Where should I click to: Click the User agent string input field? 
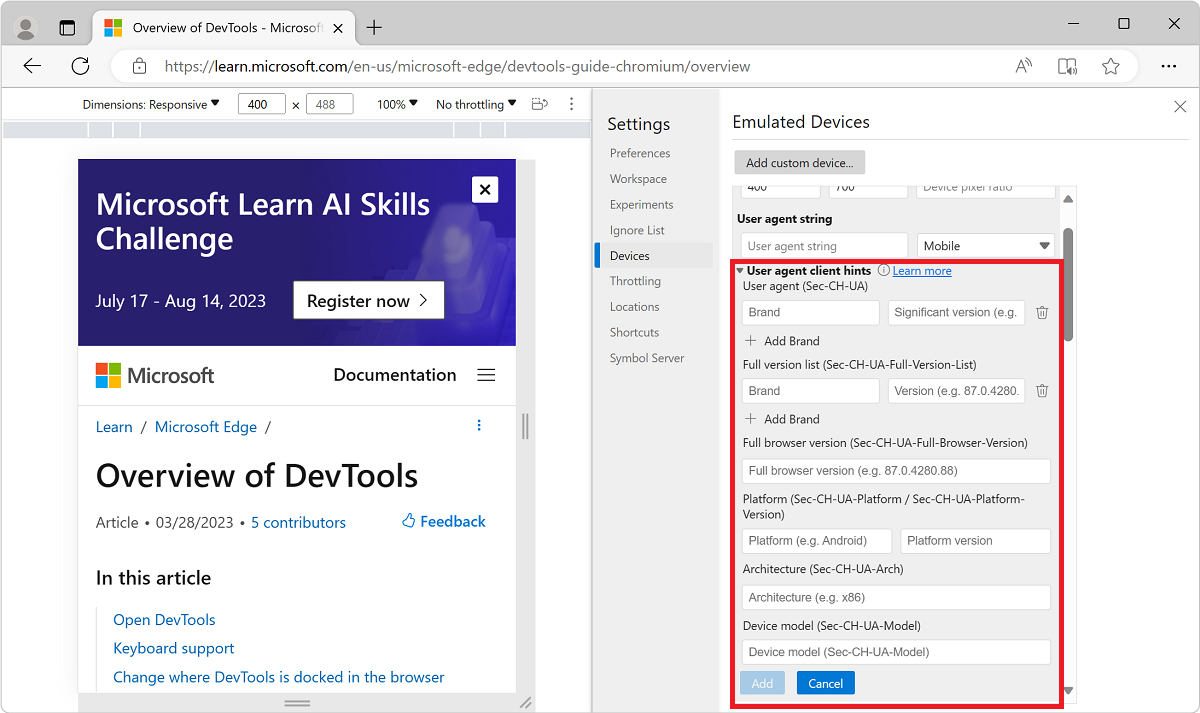coord(823,245)
